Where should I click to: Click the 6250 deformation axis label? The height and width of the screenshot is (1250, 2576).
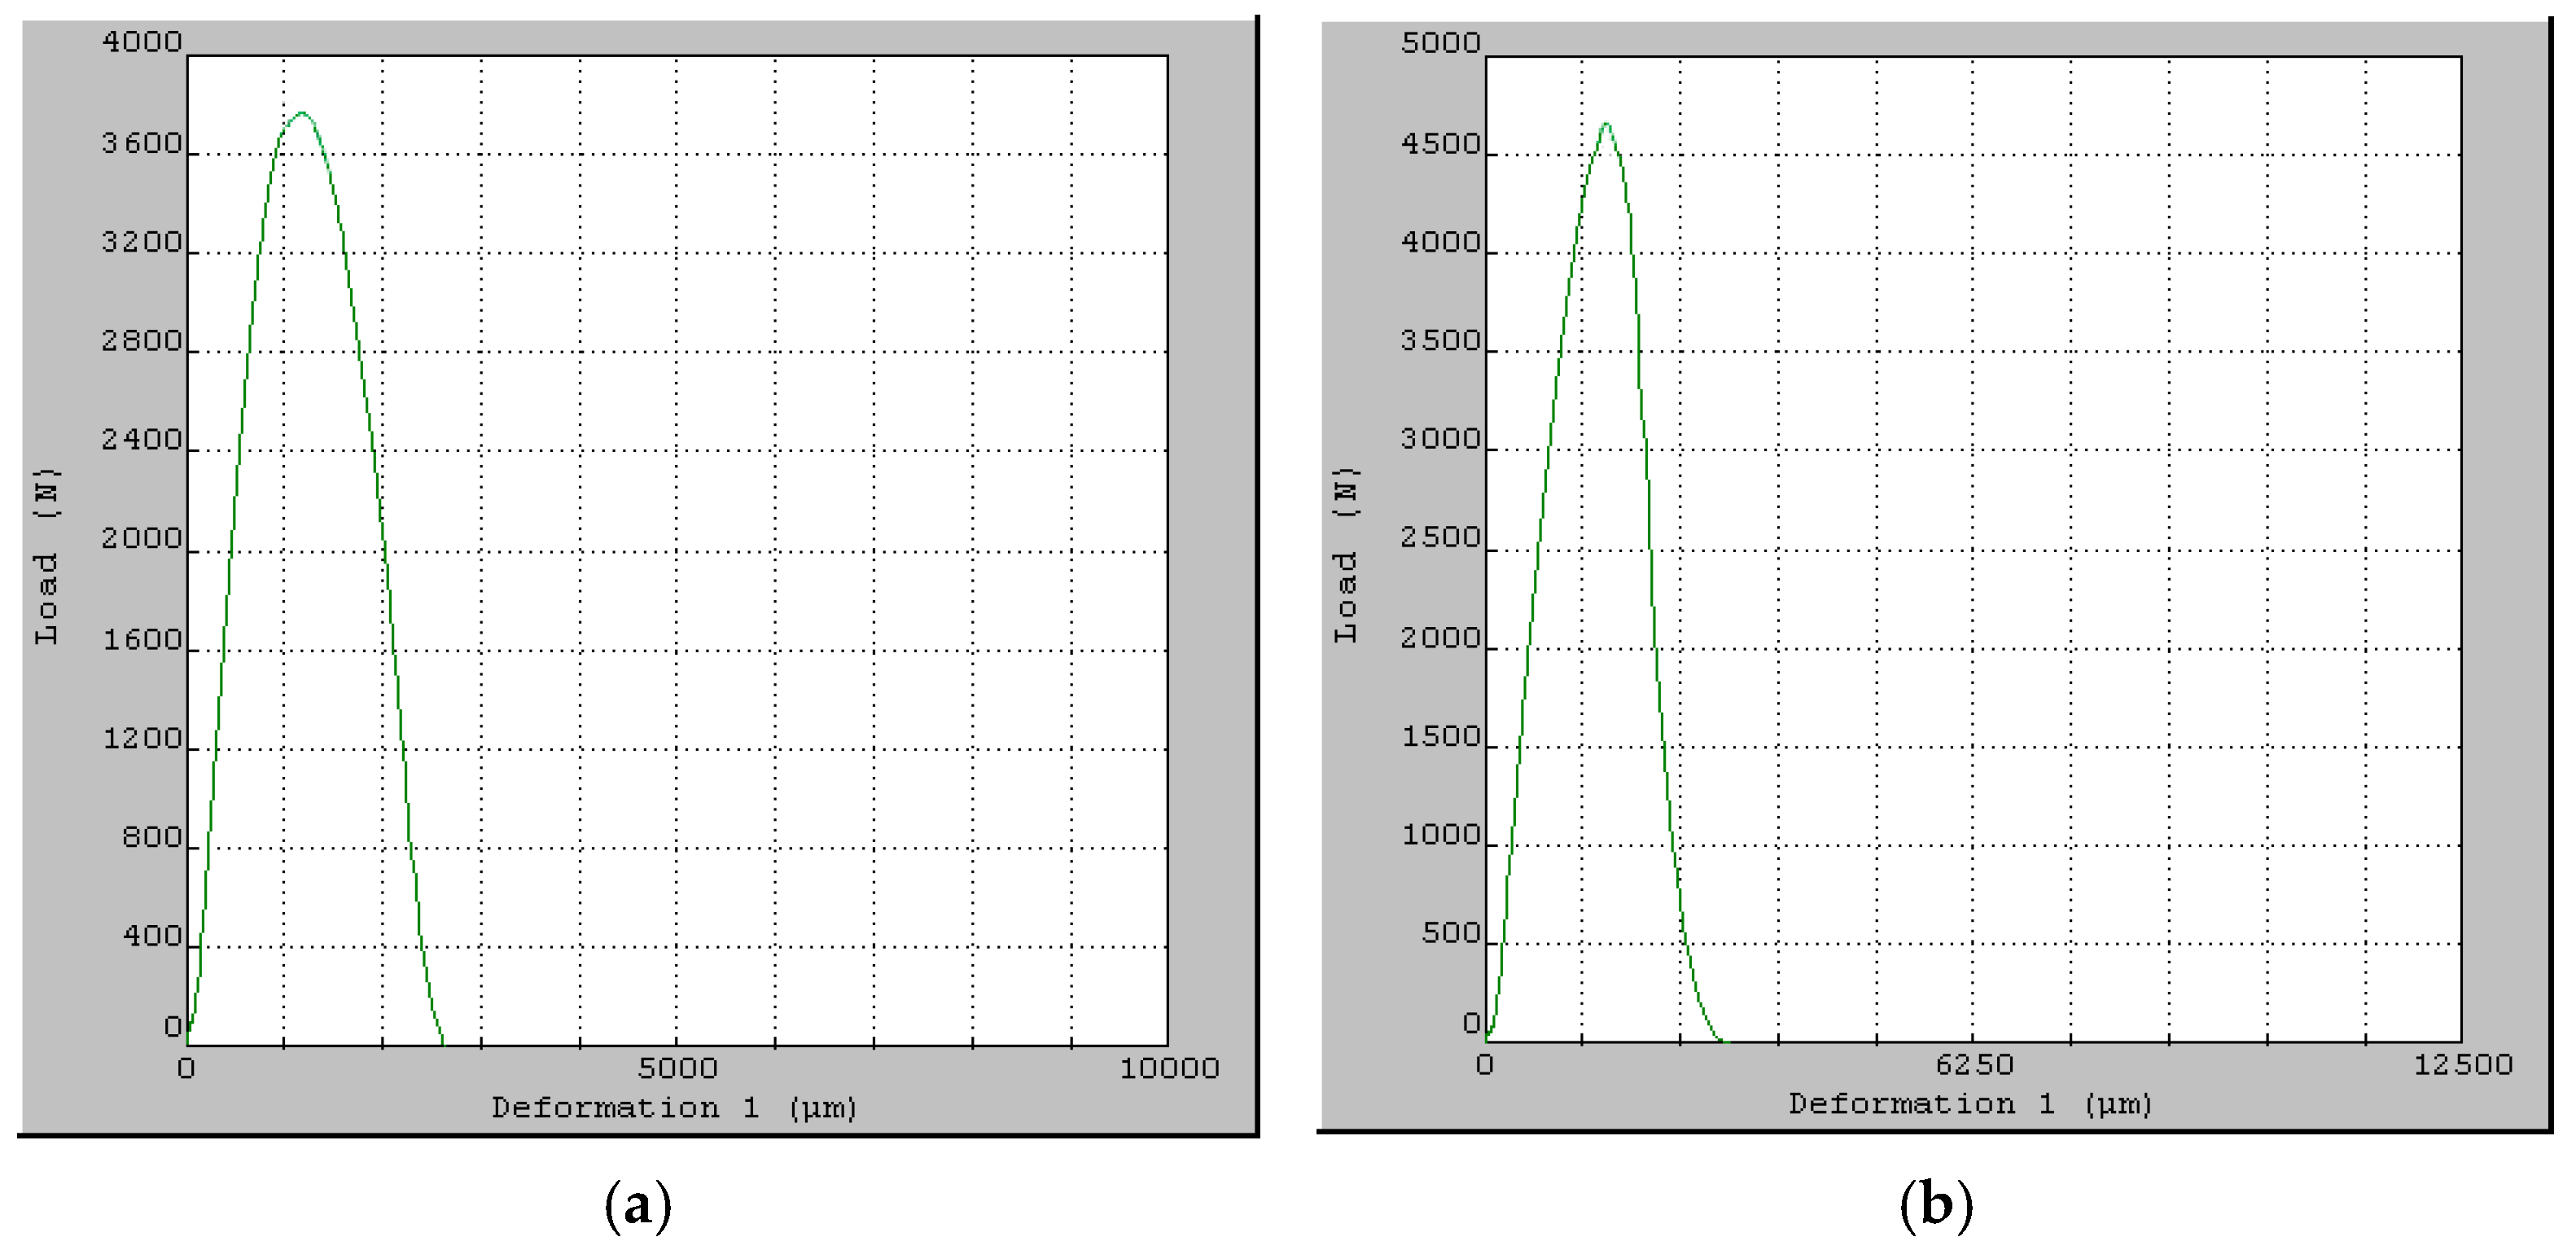pos(1974,1065)
